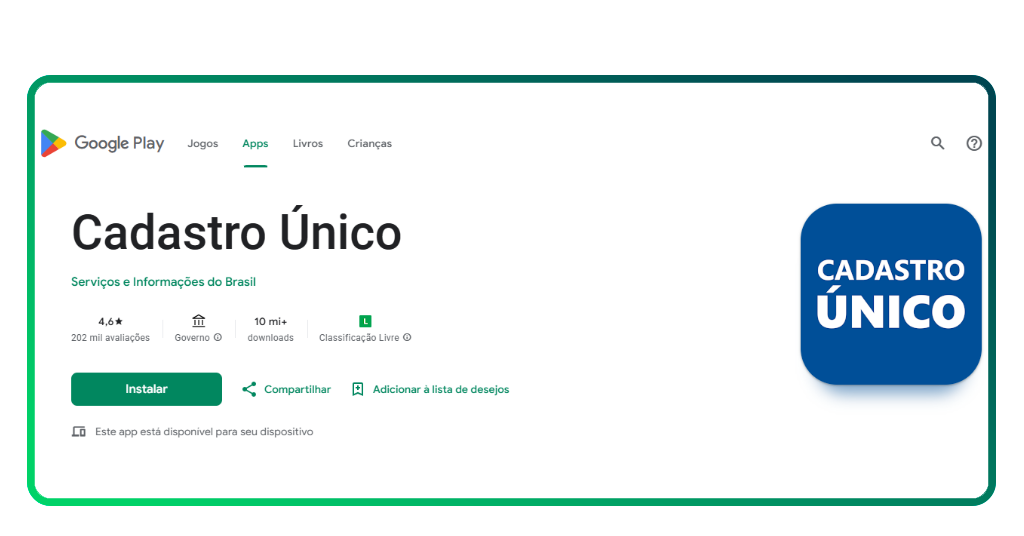
Task: Share the app via Compartilhar icon
Action: (x=249, y=389)
